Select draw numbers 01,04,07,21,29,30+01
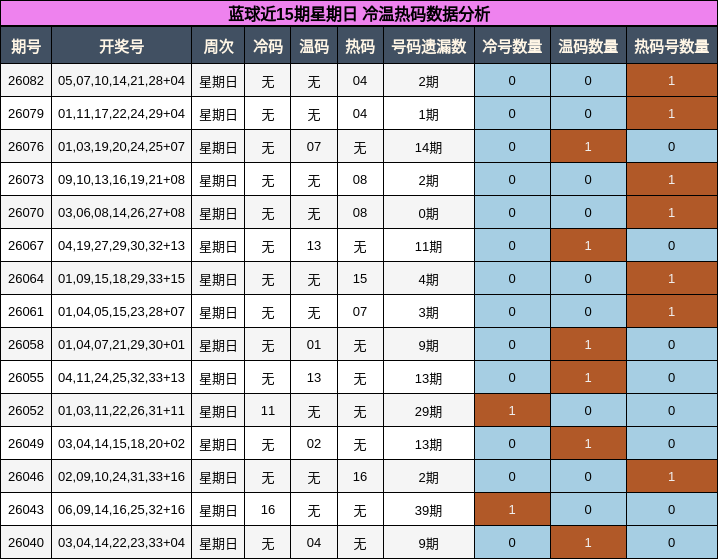 click(x=121, y=344)
